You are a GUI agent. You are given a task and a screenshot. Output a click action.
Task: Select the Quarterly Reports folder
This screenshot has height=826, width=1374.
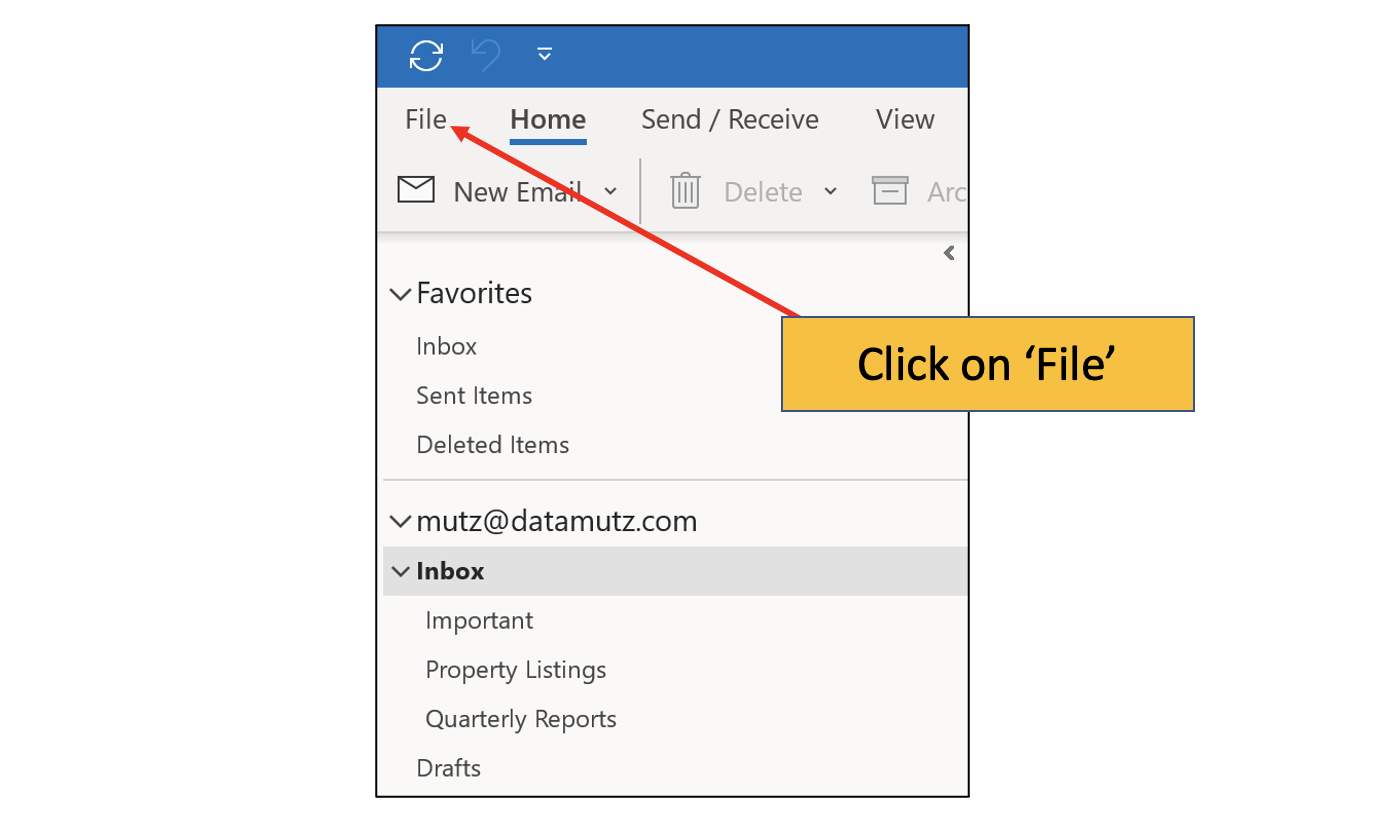(521, 718)
